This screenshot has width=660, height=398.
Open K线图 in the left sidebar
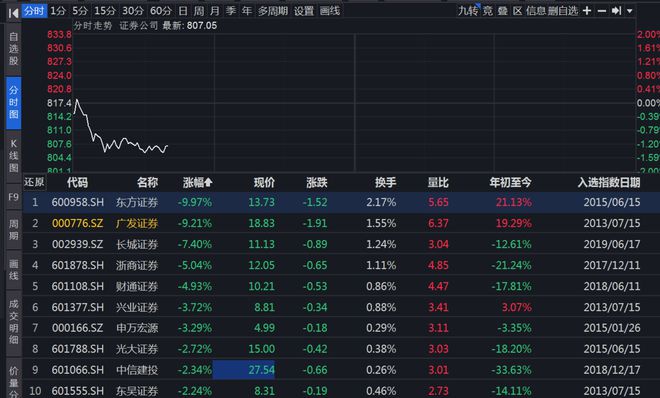pyautogui.click(x=13, y=156)
